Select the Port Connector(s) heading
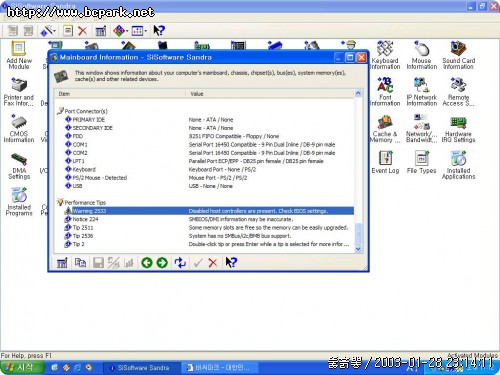The image size is (500, 375). (86, 111)
